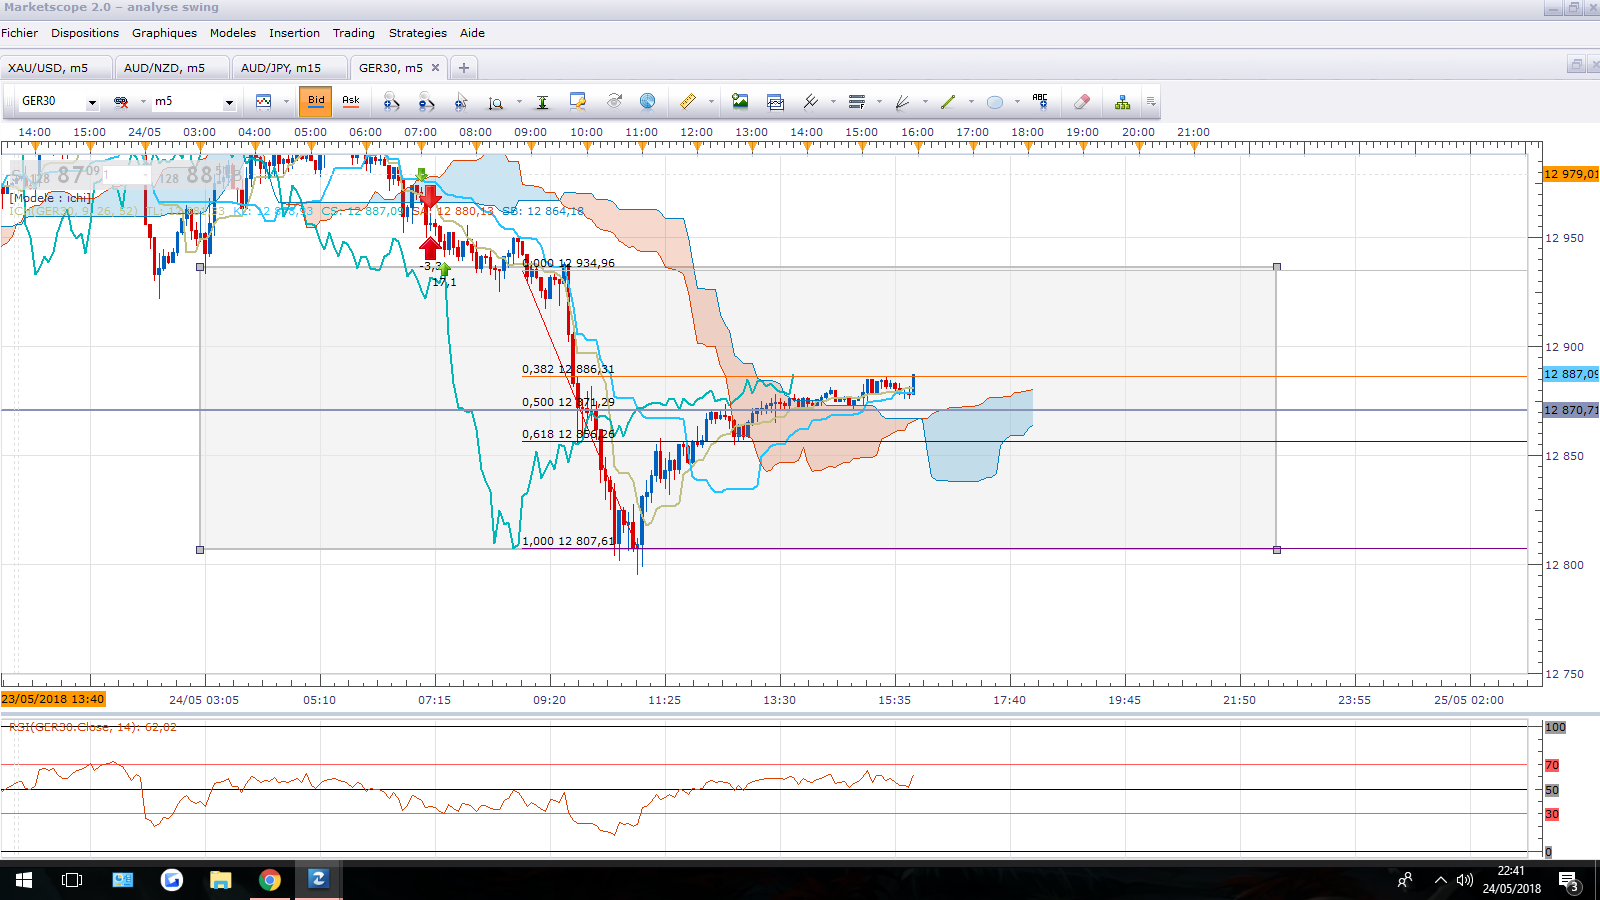Viewport: 1600px width, 900px height.
Task: Switch to the AUD/NZD, m5 tab
Action: (172, 68)
